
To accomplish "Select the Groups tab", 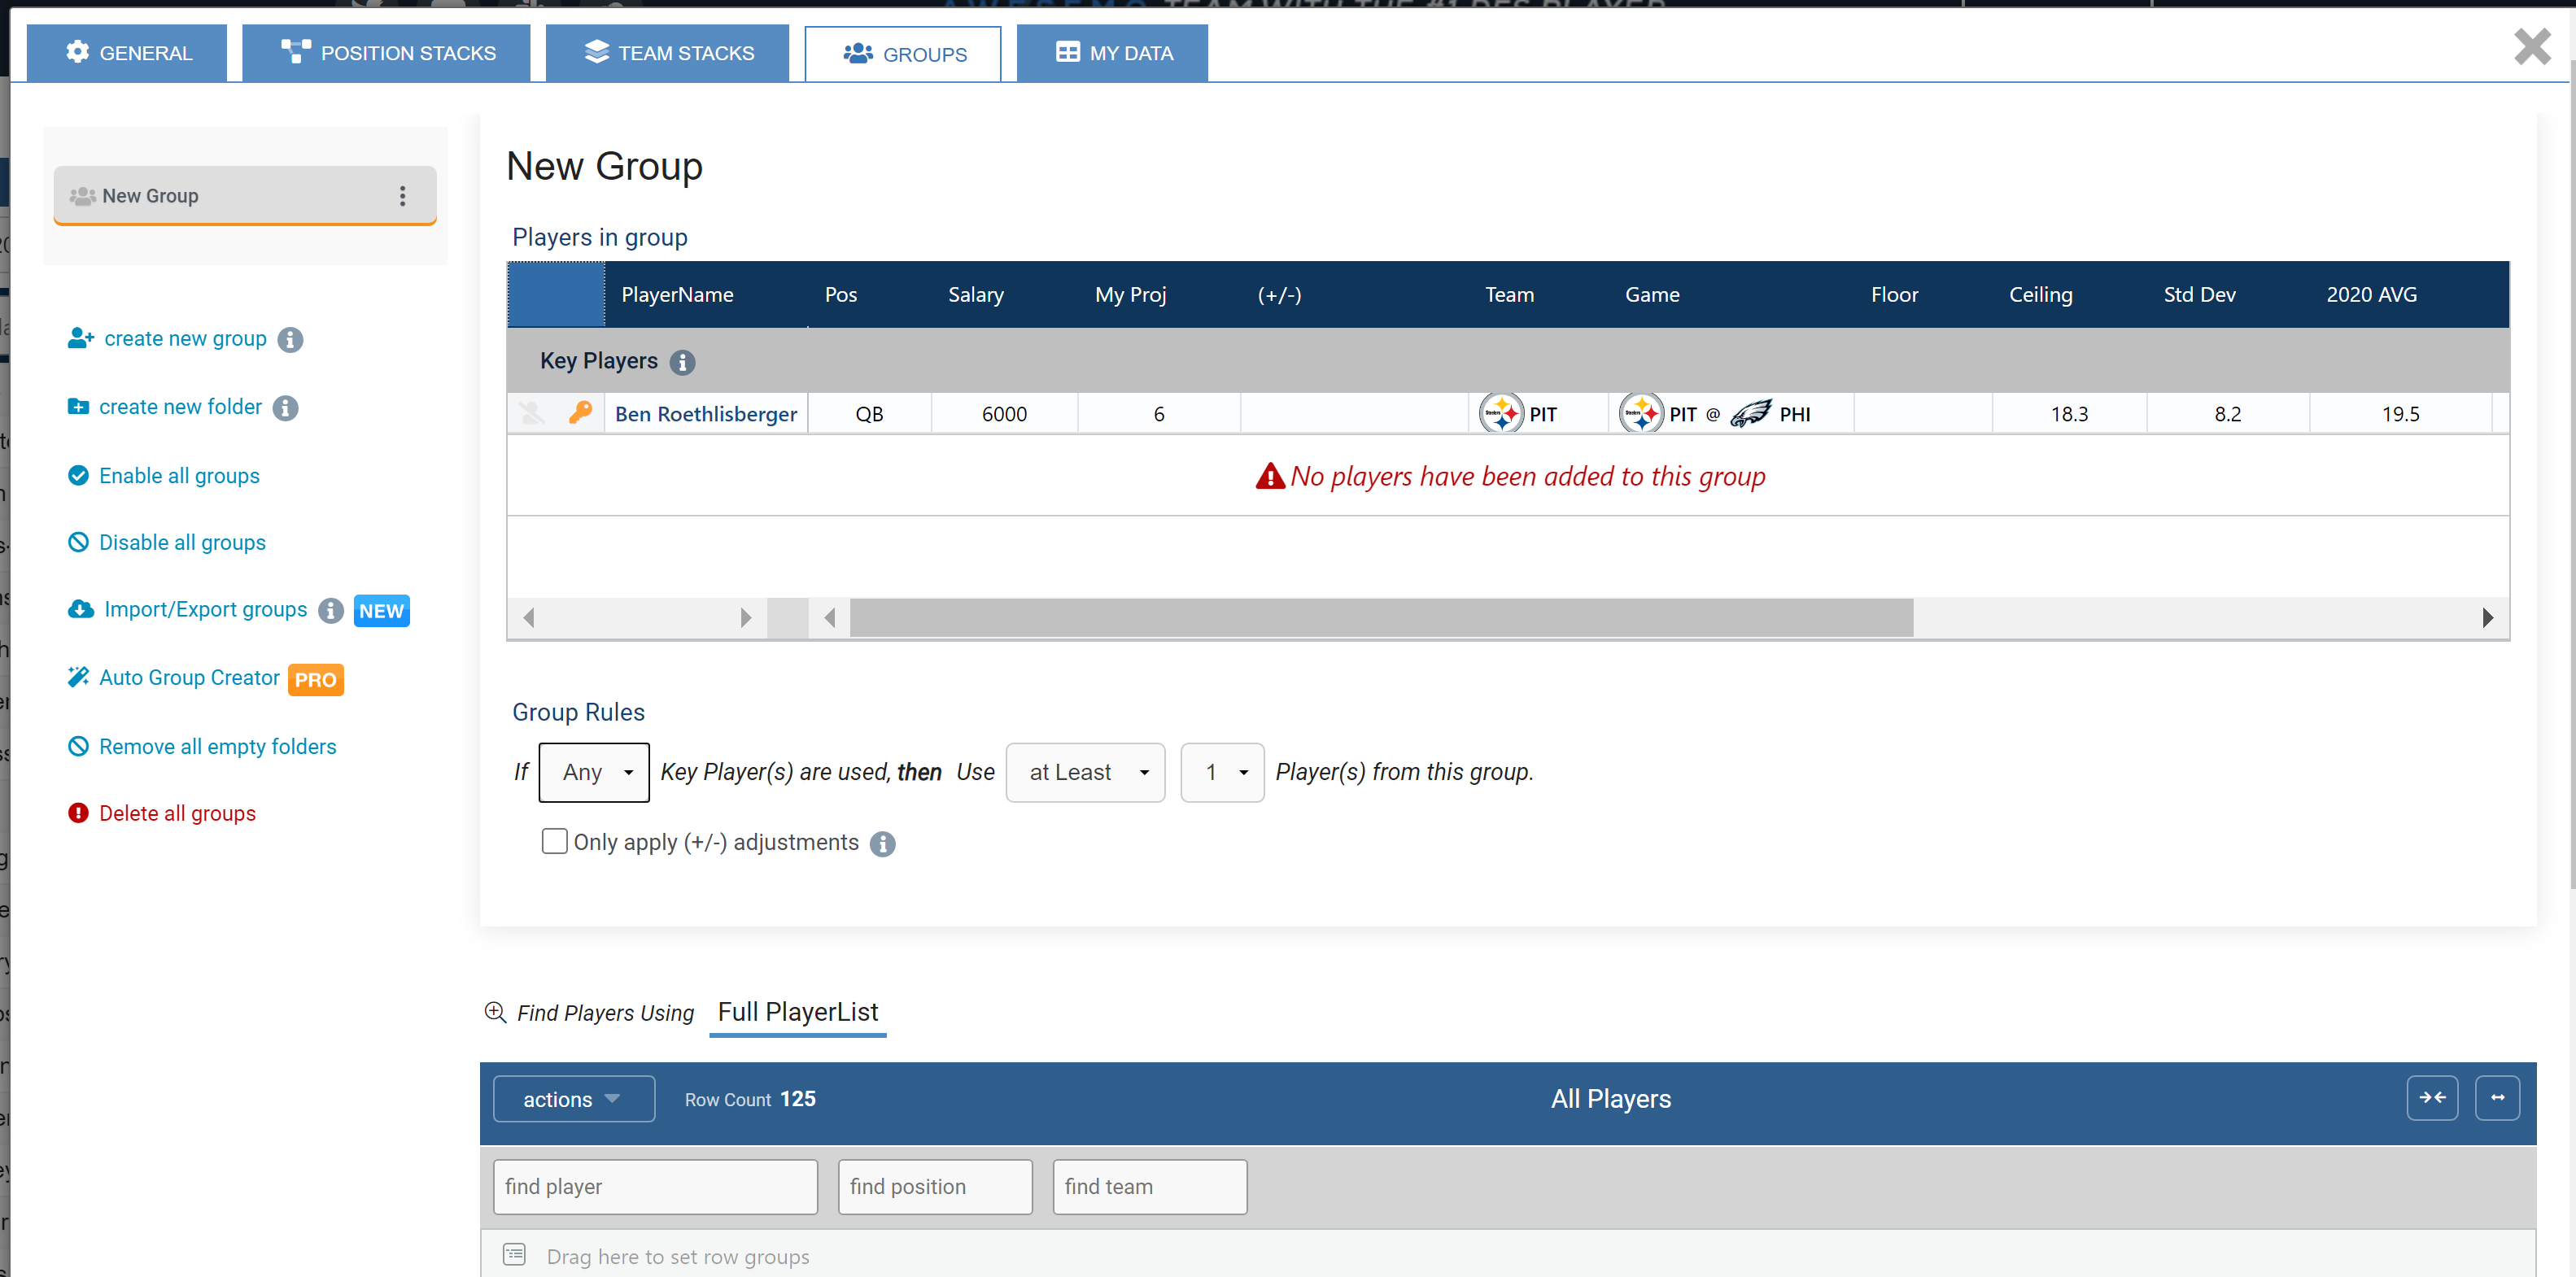I will (x=903, y=54).
